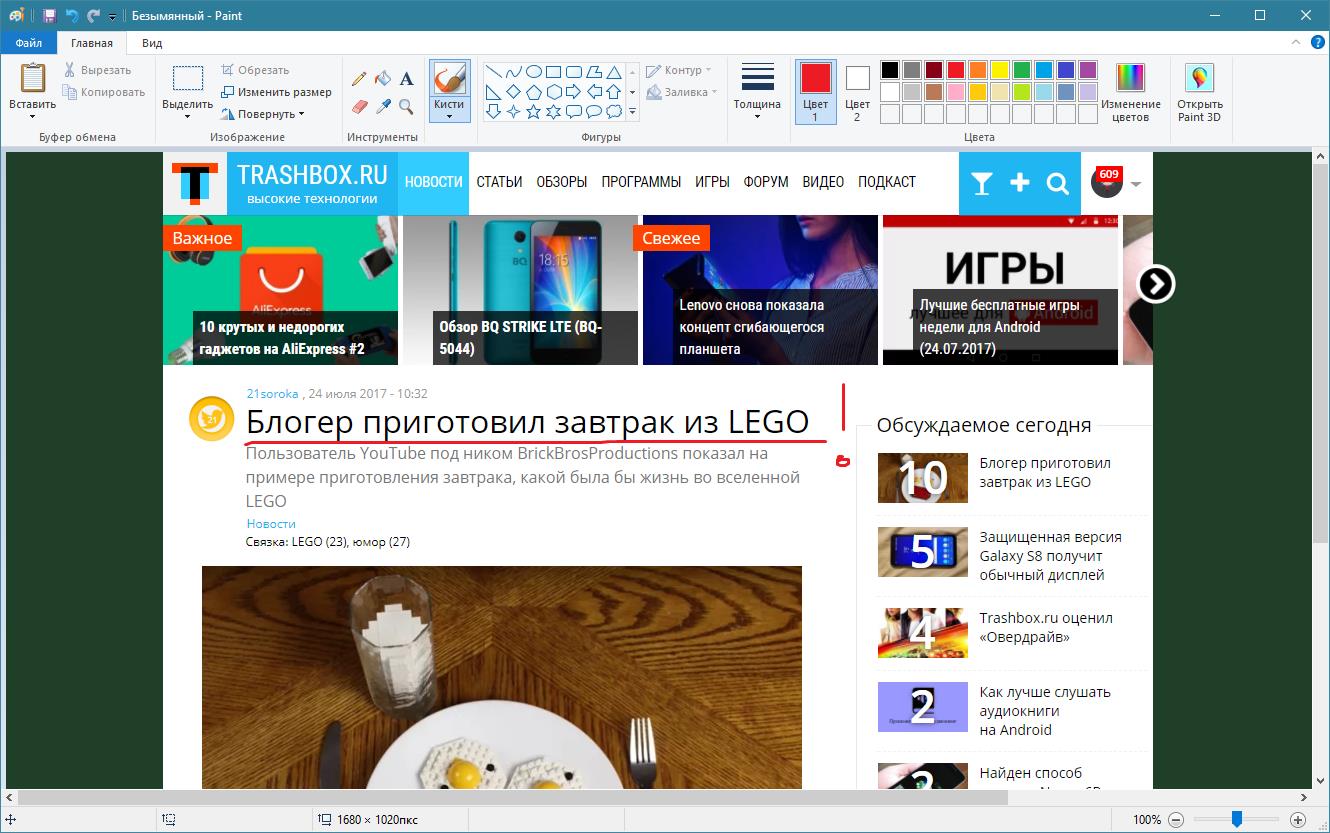Click Изменить размер resize button
This screenshot has width=1330, height=833.
point(276,92)
